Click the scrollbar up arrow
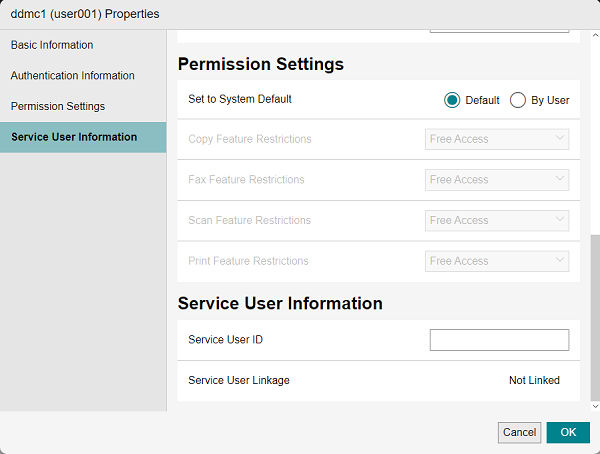Viewport: 600px width, 454px height. point(595,35)
